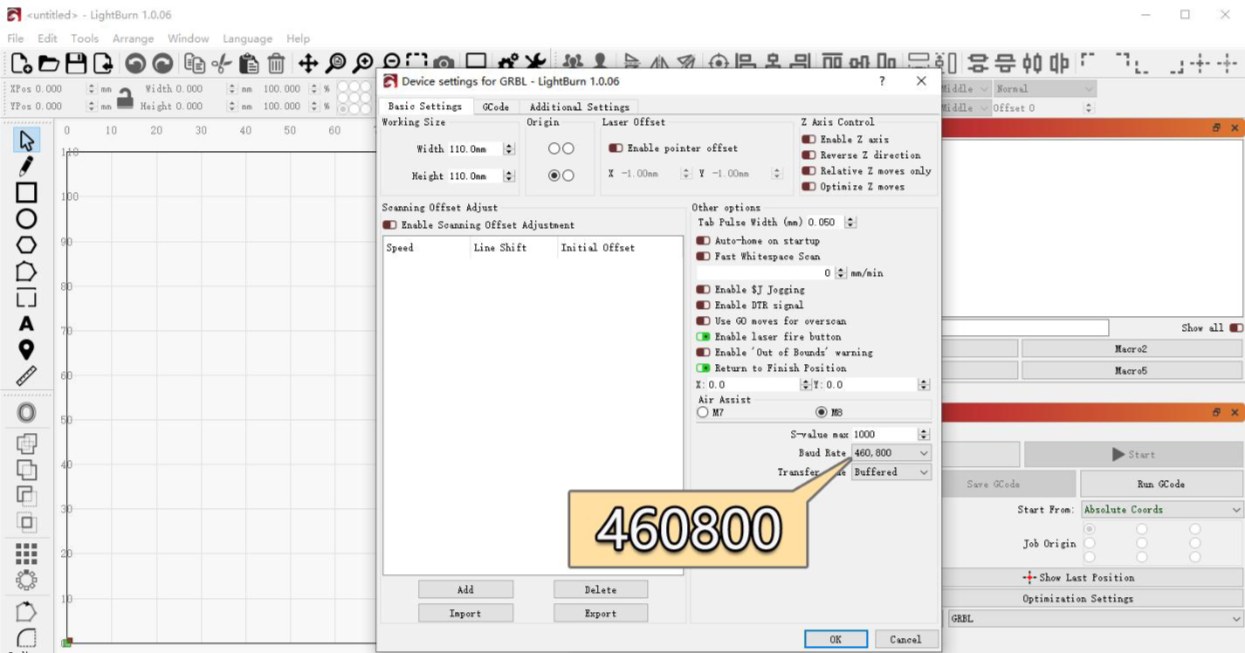Click the Grid Array tool icon
The width and height of the screenshot is (1245, 653).
point(26,554)
